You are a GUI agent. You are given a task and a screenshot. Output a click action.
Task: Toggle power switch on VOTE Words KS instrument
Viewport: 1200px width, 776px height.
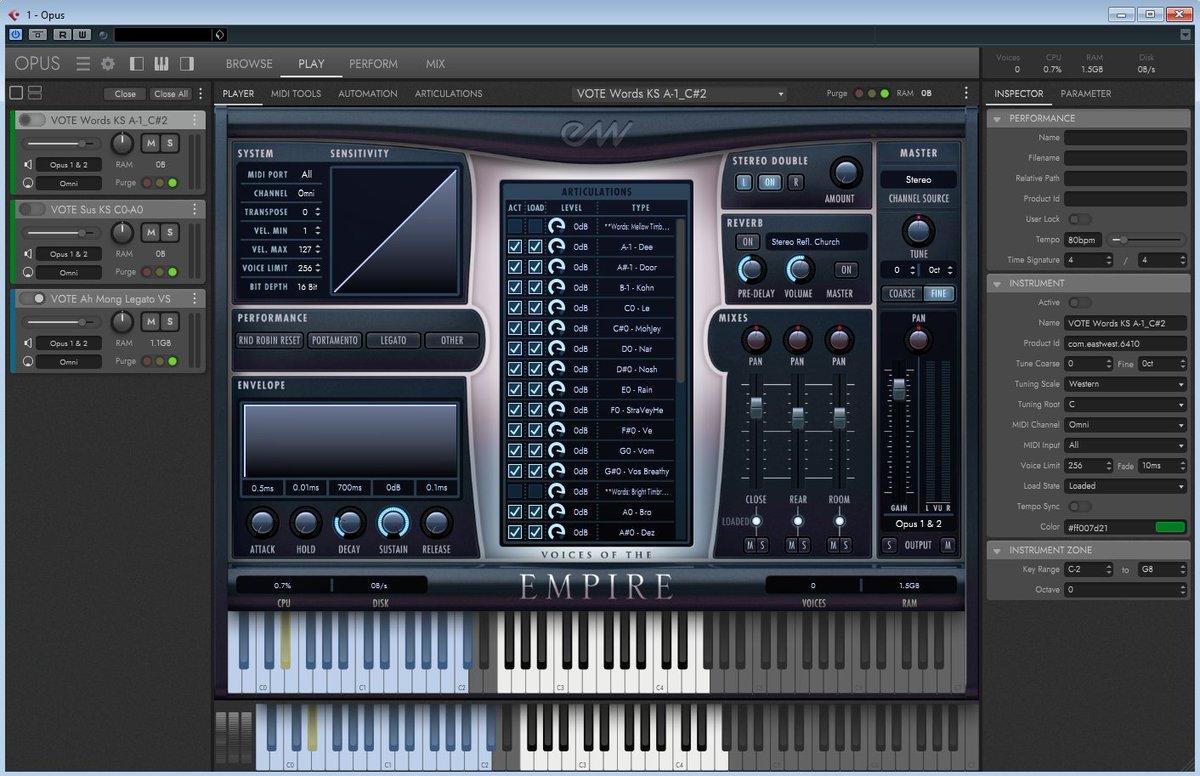click(x=32, y=120)
